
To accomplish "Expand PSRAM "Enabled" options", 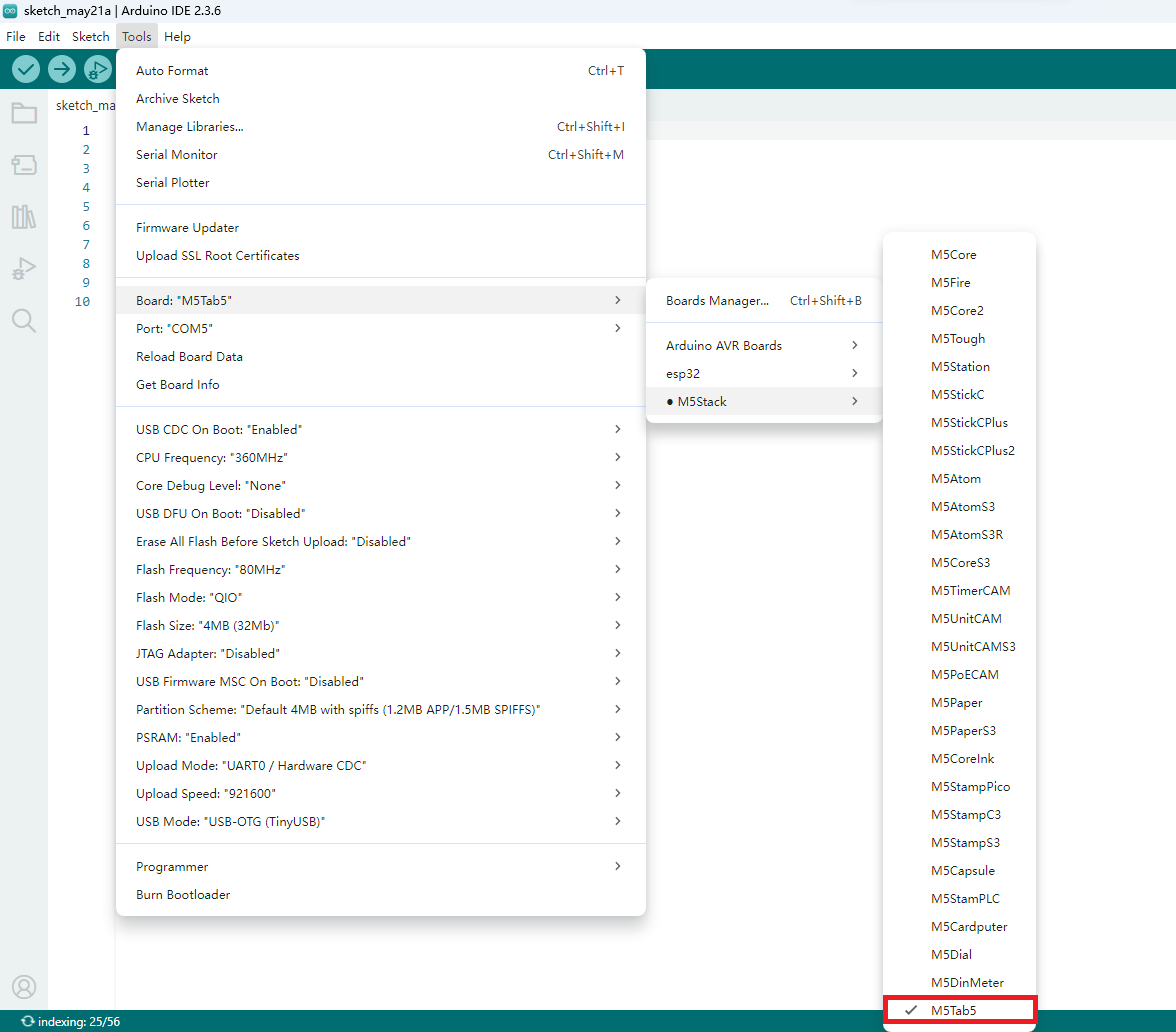I will (x=381, y=737).
